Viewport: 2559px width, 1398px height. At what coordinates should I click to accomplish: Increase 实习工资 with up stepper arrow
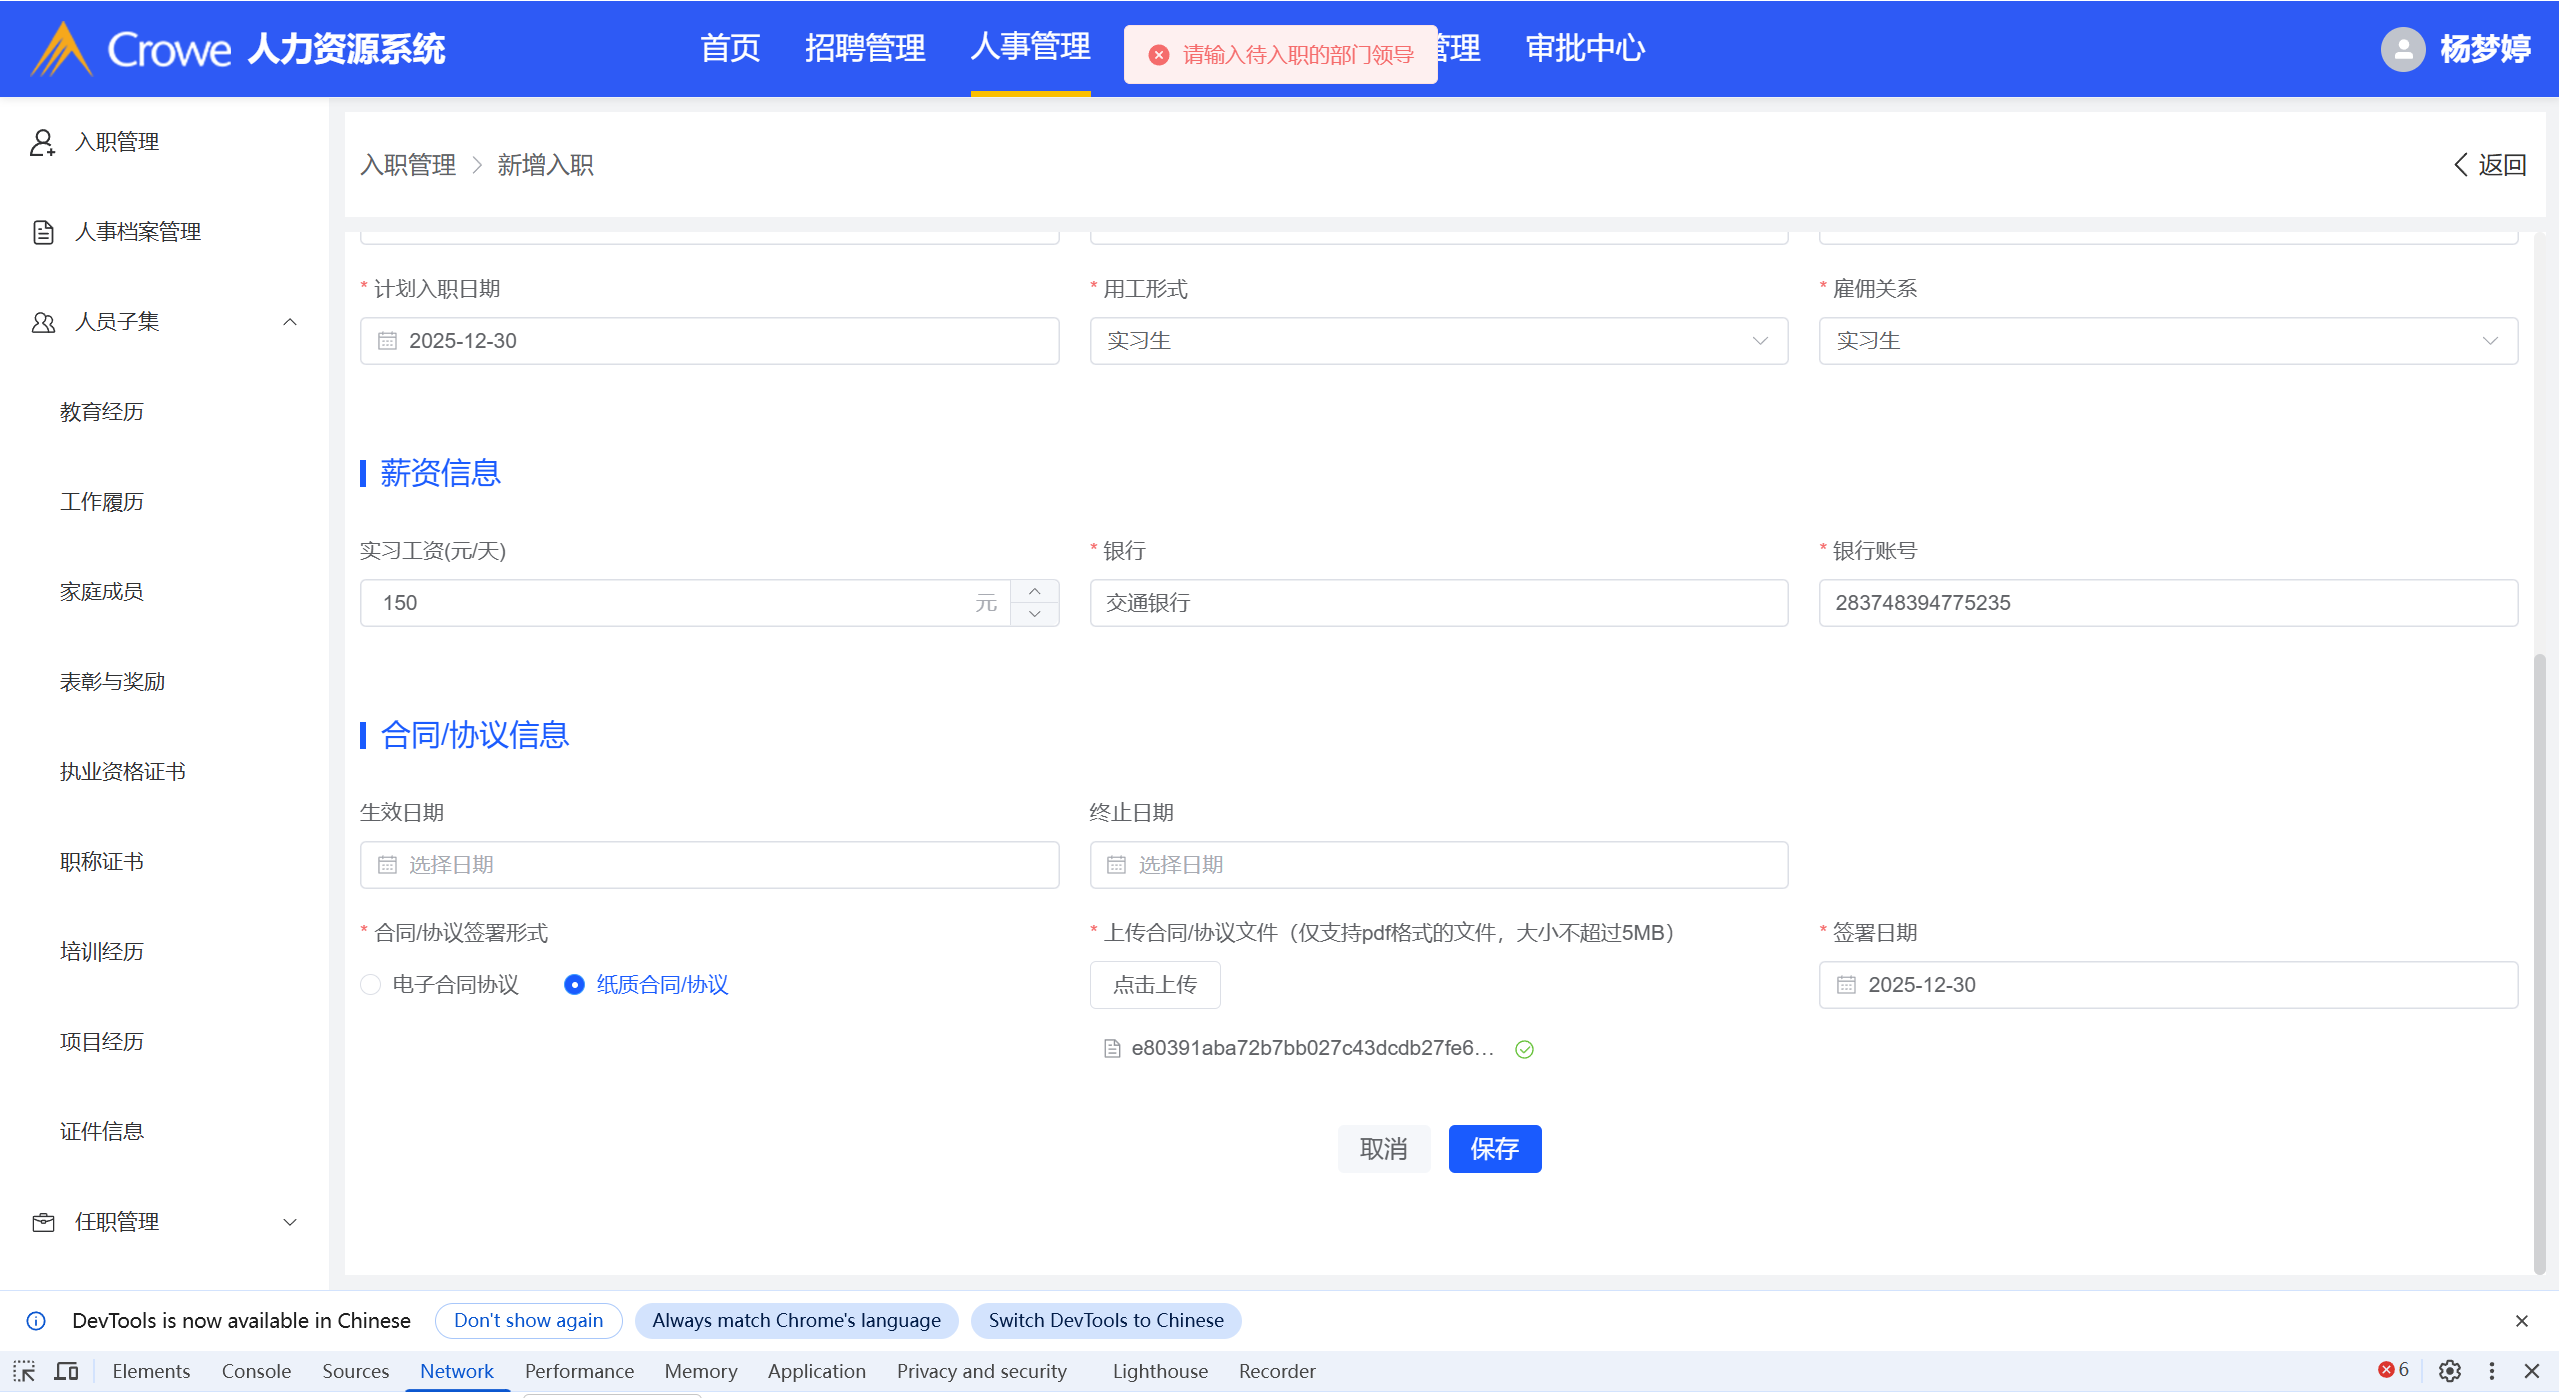point(1035,591)
